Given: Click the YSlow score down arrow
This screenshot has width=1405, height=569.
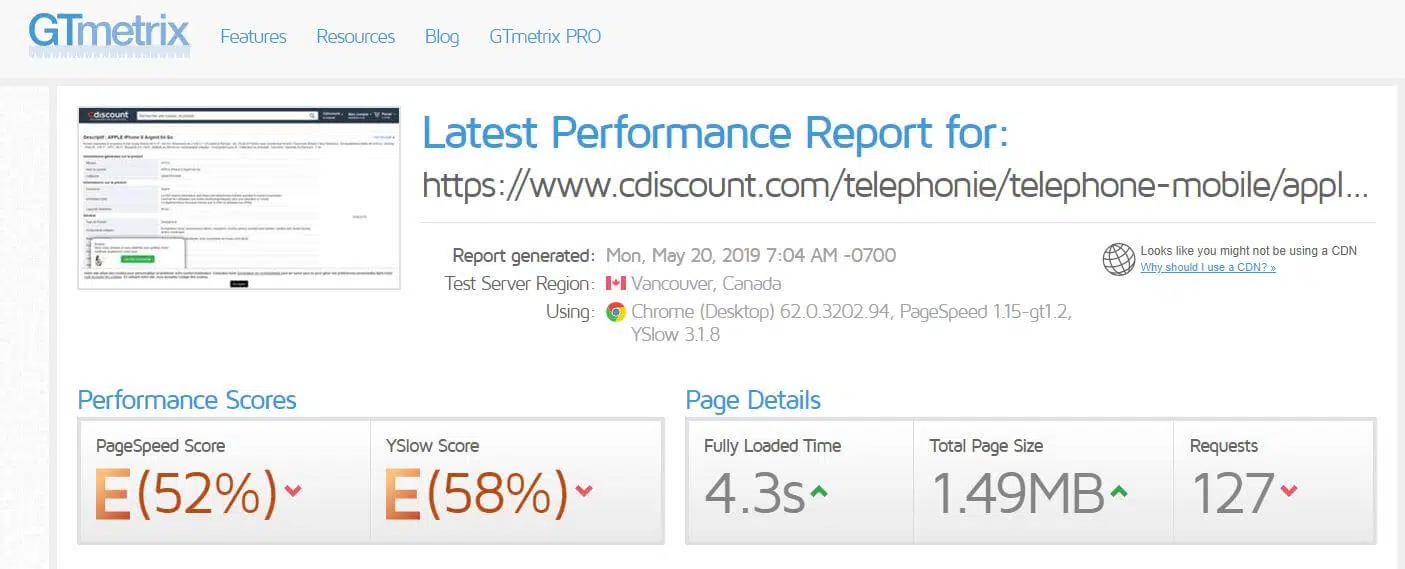Looking at the screenshot, I should click(584, 490).
